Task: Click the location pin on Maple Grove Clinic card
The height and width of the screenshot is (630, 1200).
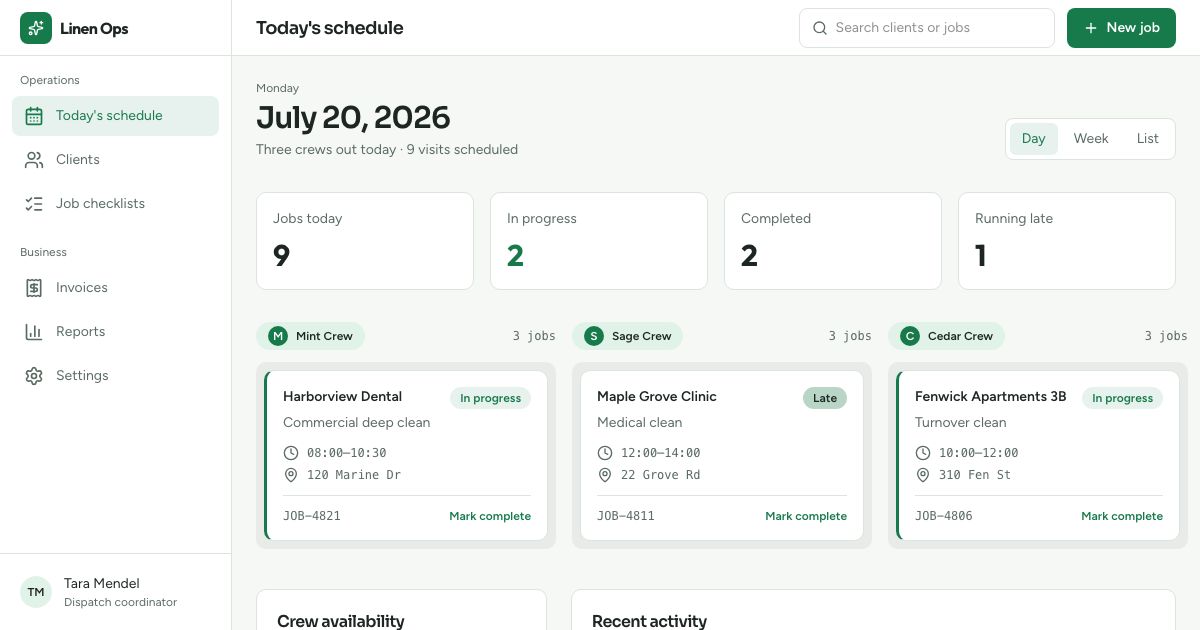Action: tap(605, 475)
